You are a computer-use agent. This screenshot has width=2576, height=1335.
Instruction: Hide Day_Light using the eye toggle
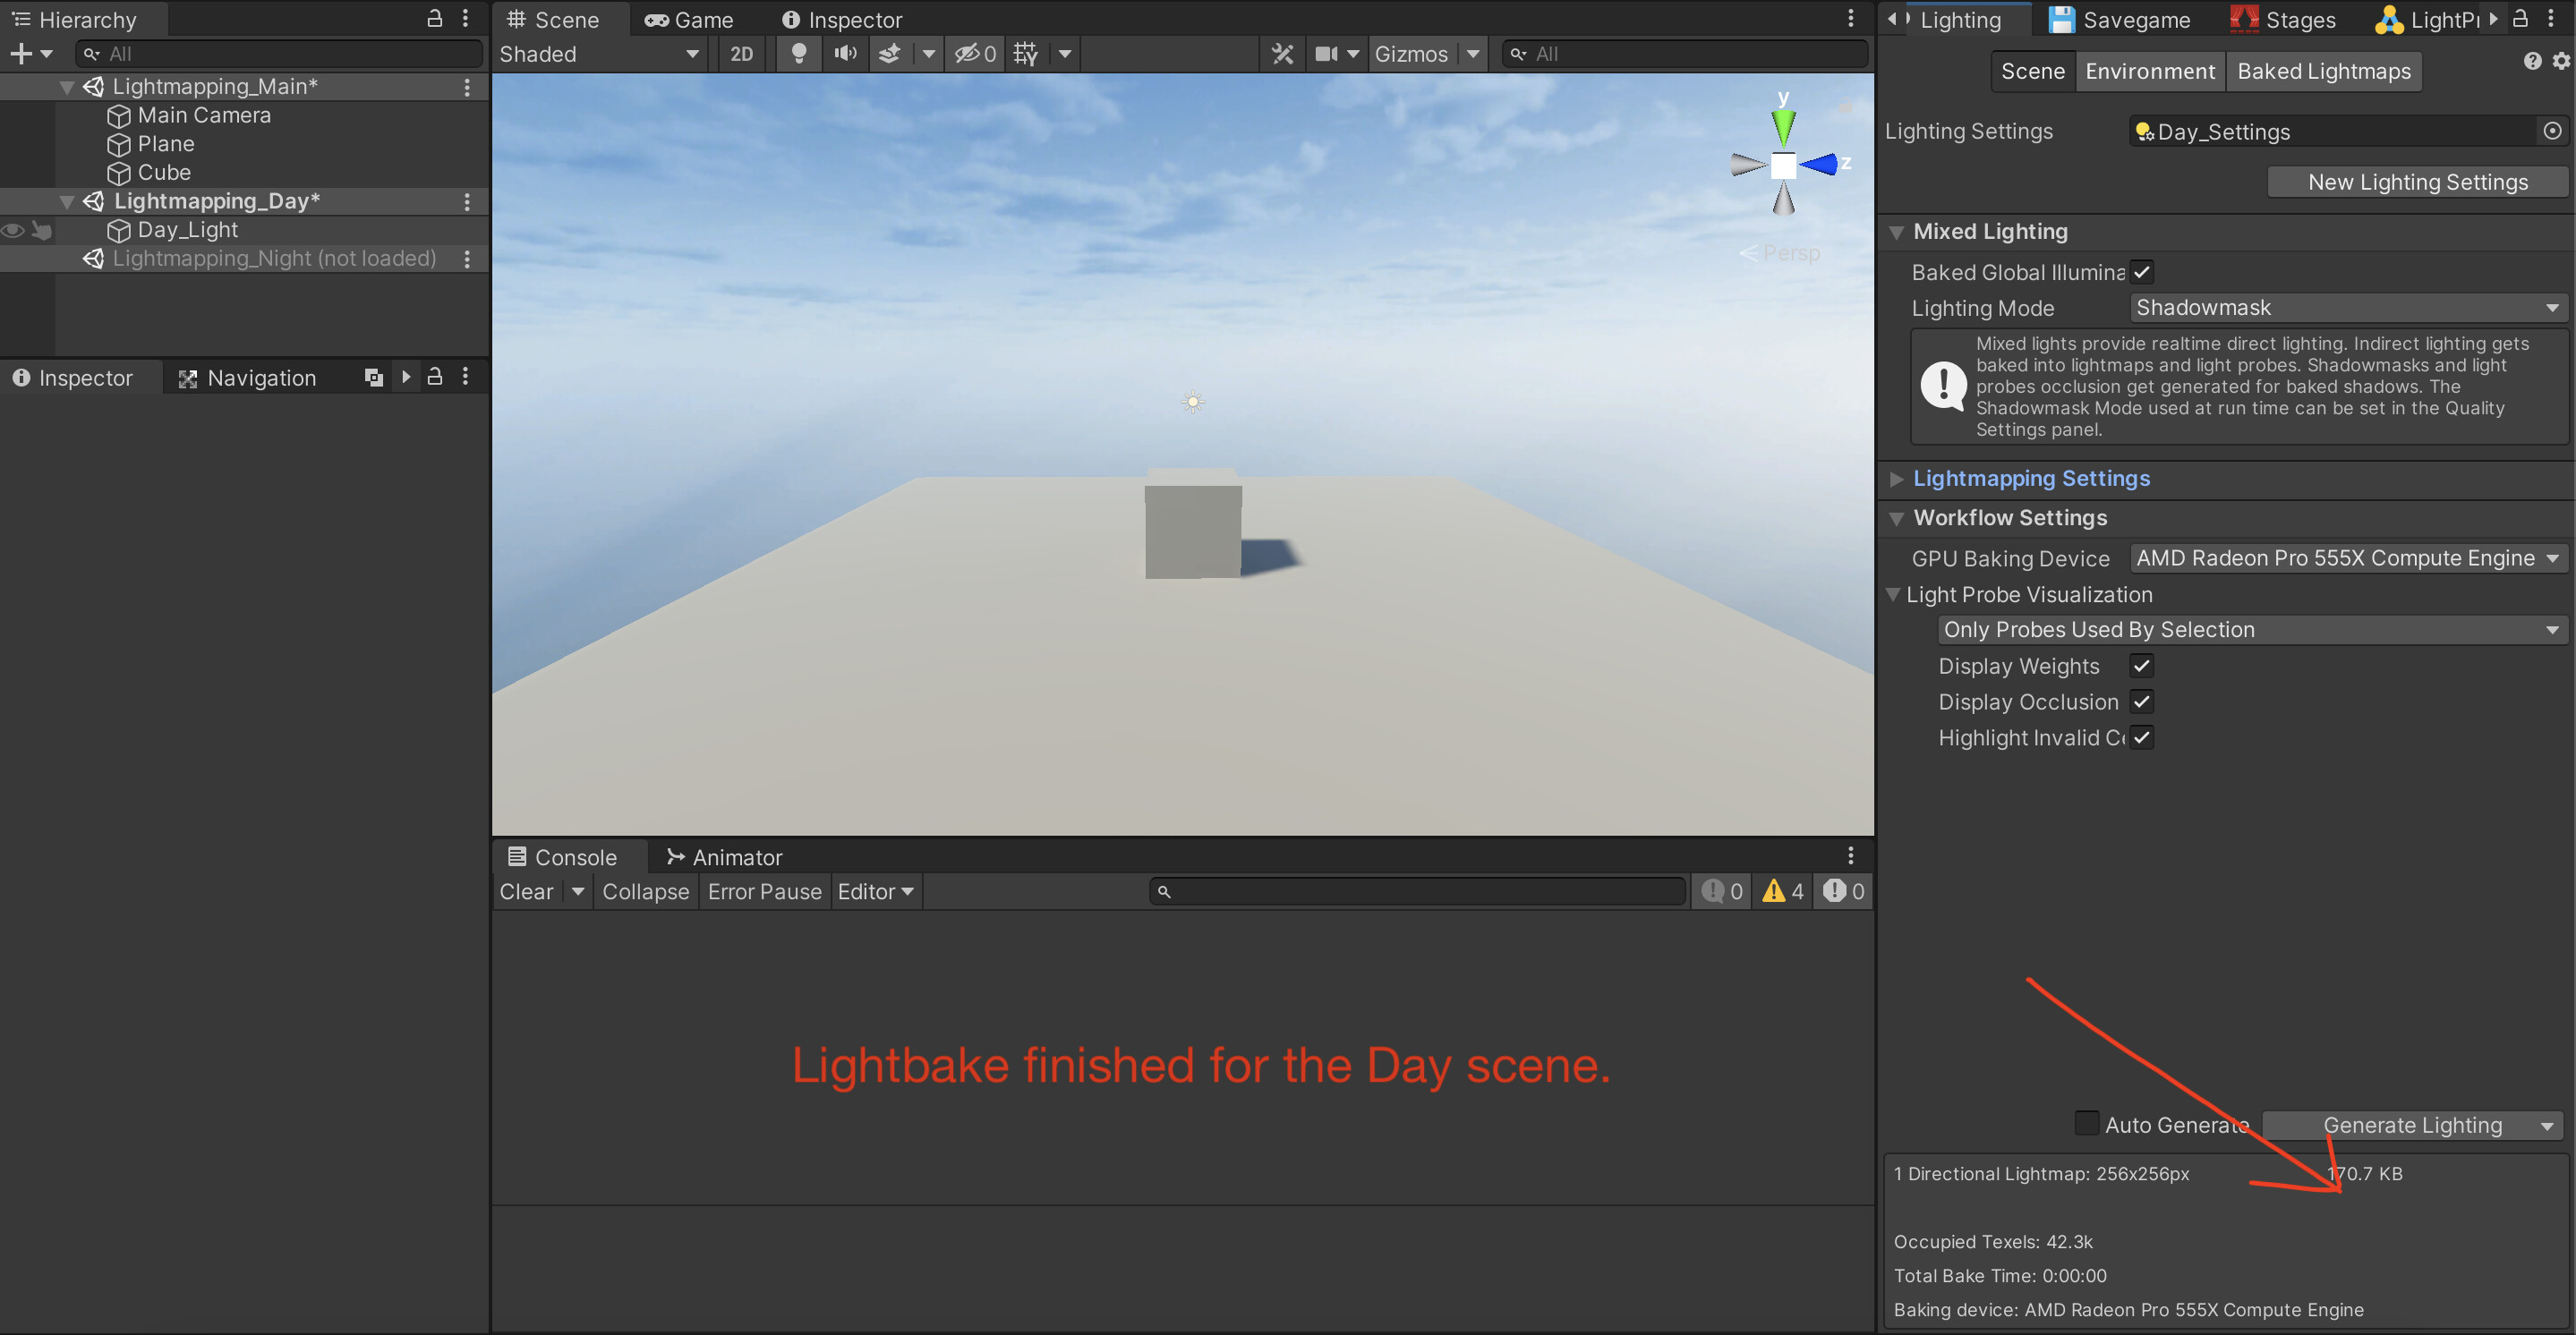point(13,230)
